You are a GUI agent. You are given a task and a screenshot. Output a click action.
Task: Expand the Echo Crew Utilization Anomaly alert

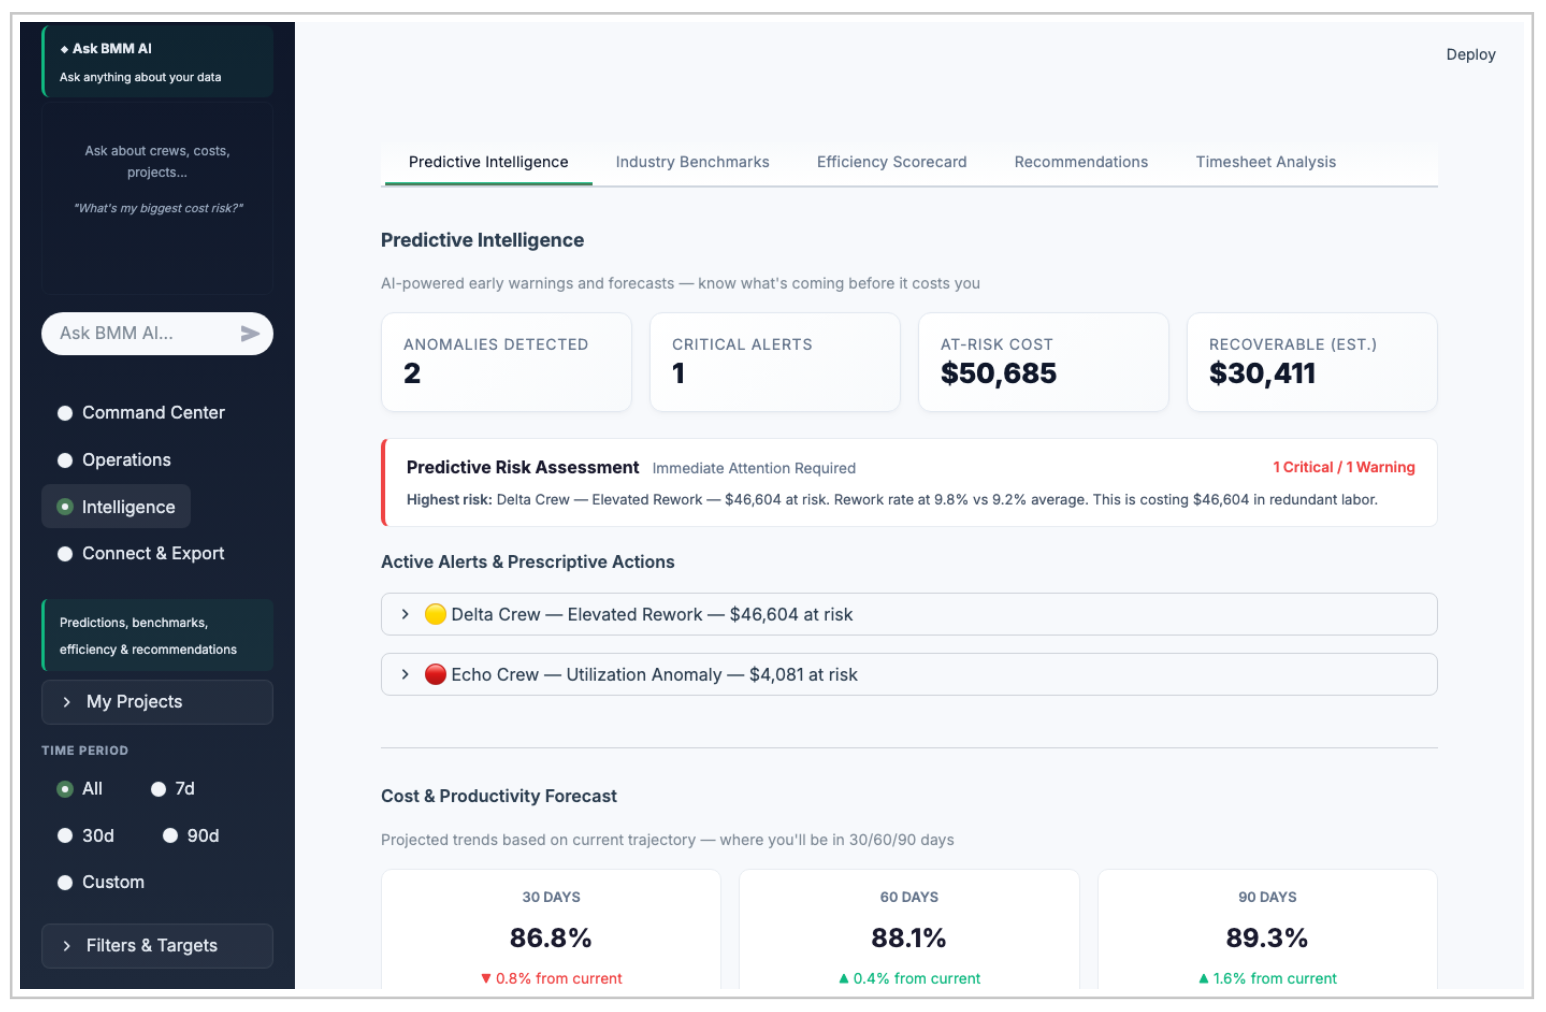pos(909,674)
